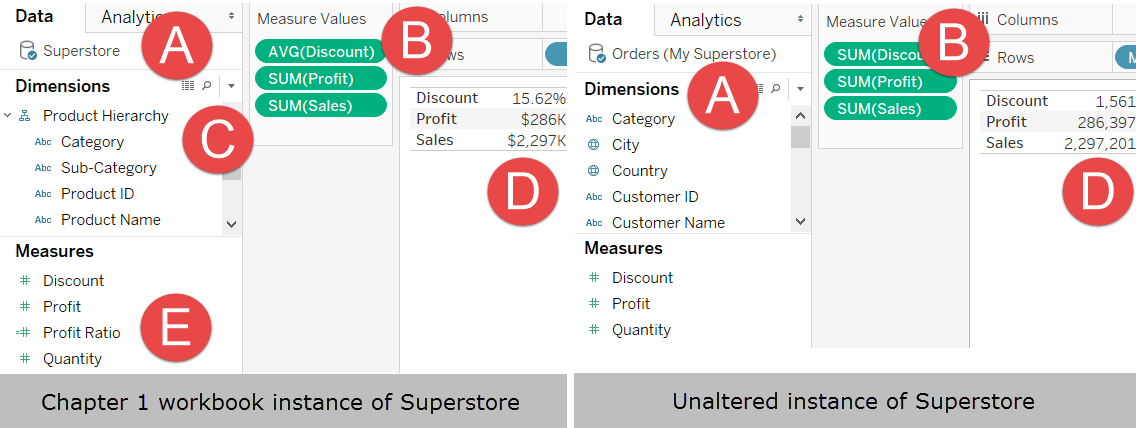1136x428 pixels.
Task: Select the AVG(Discount) pill
Action: pyautogui.click(x=321, y=51)
